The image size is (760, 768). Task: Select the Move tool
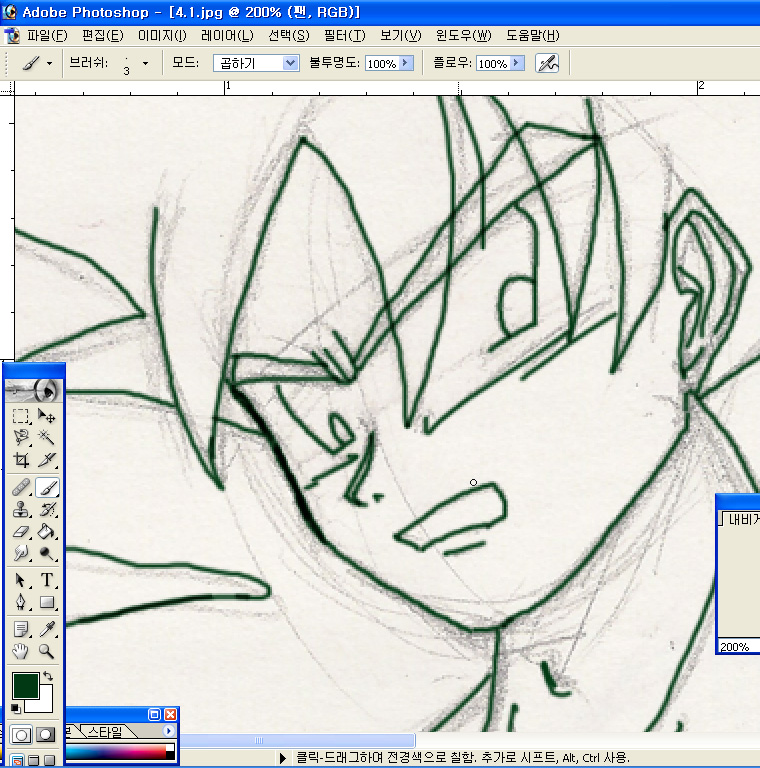point(47,416)
